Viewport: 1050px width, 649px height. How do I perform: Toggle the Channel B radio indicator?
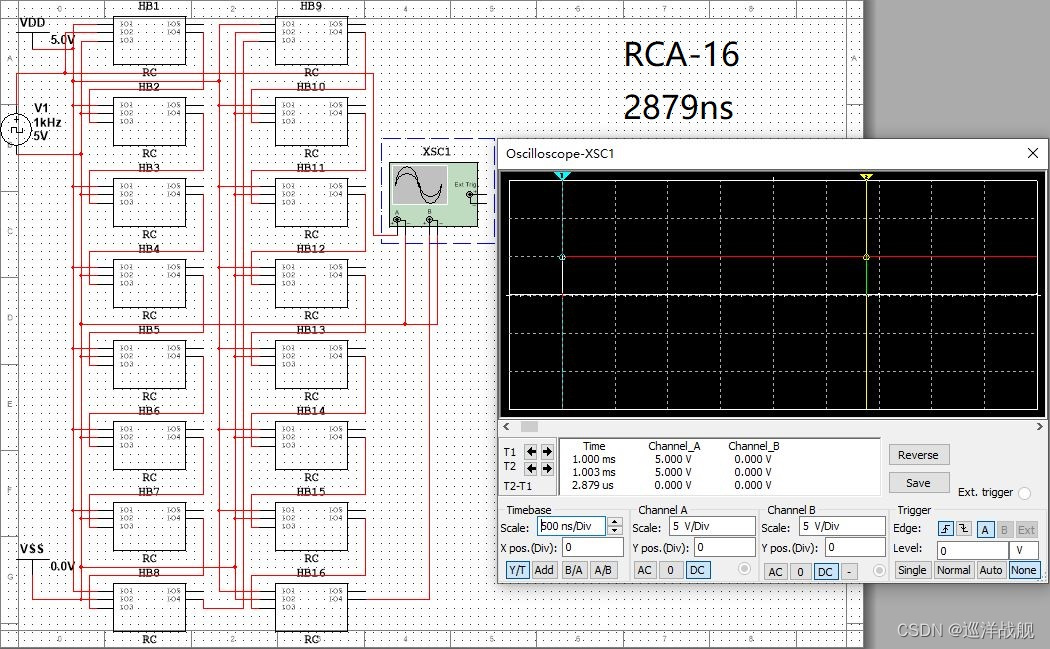click(879, 571)
